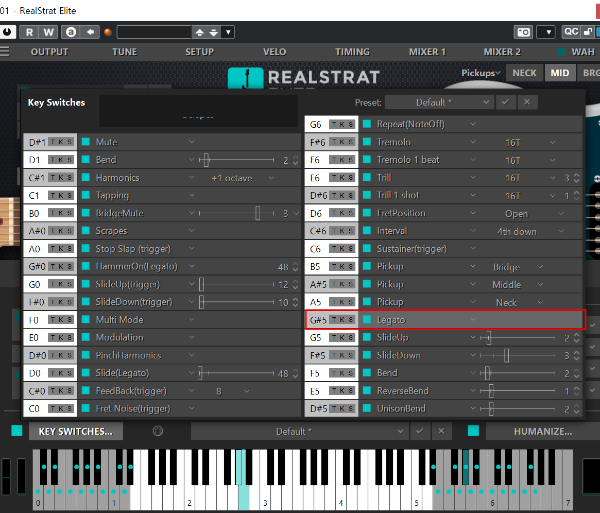Toggle the plugin power bypass button
The image size is (600, 513).
[7, 32]
